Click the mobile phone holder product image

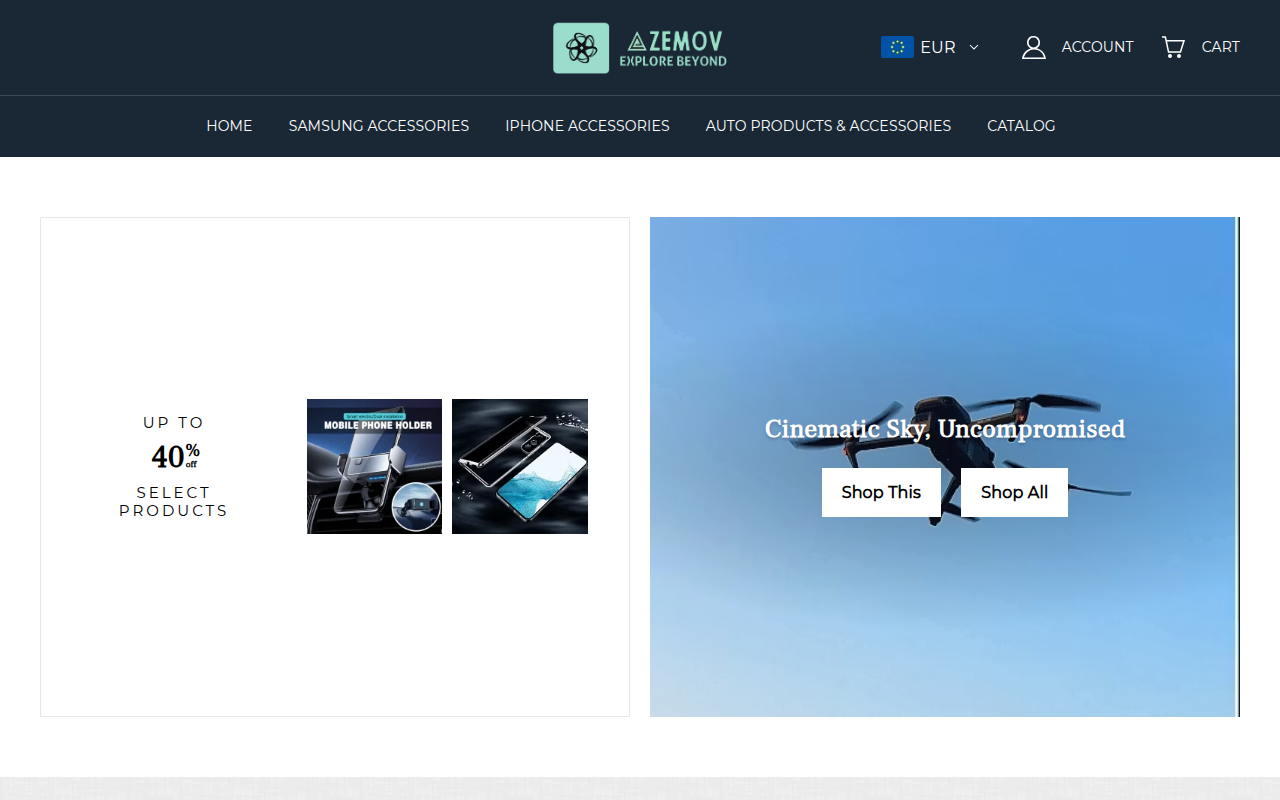(x=374, y=466)
